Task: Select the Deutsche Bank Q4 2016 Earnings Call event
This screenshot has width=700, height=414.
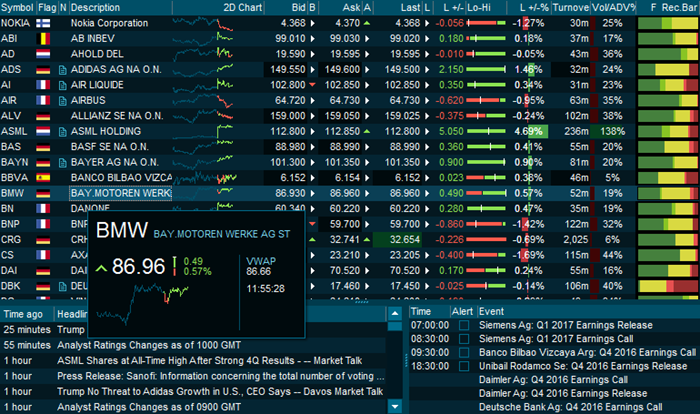Action: (570, 407)
